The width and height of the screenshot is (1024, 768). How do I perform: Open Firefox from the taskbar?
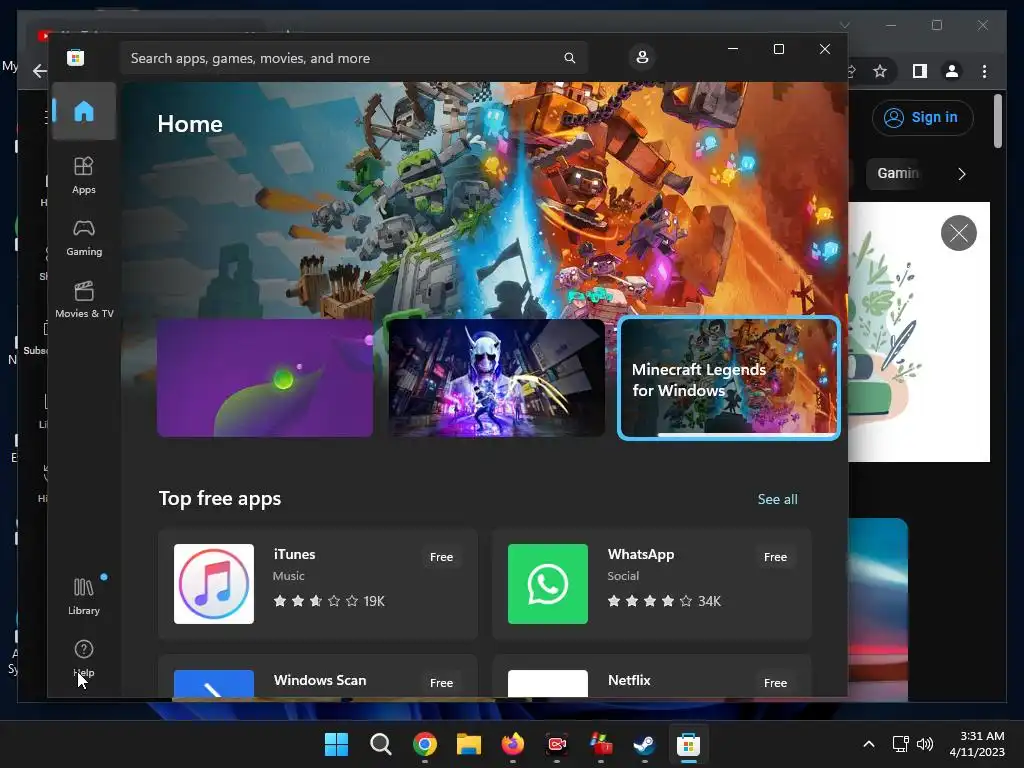click(x=513, y=744)
